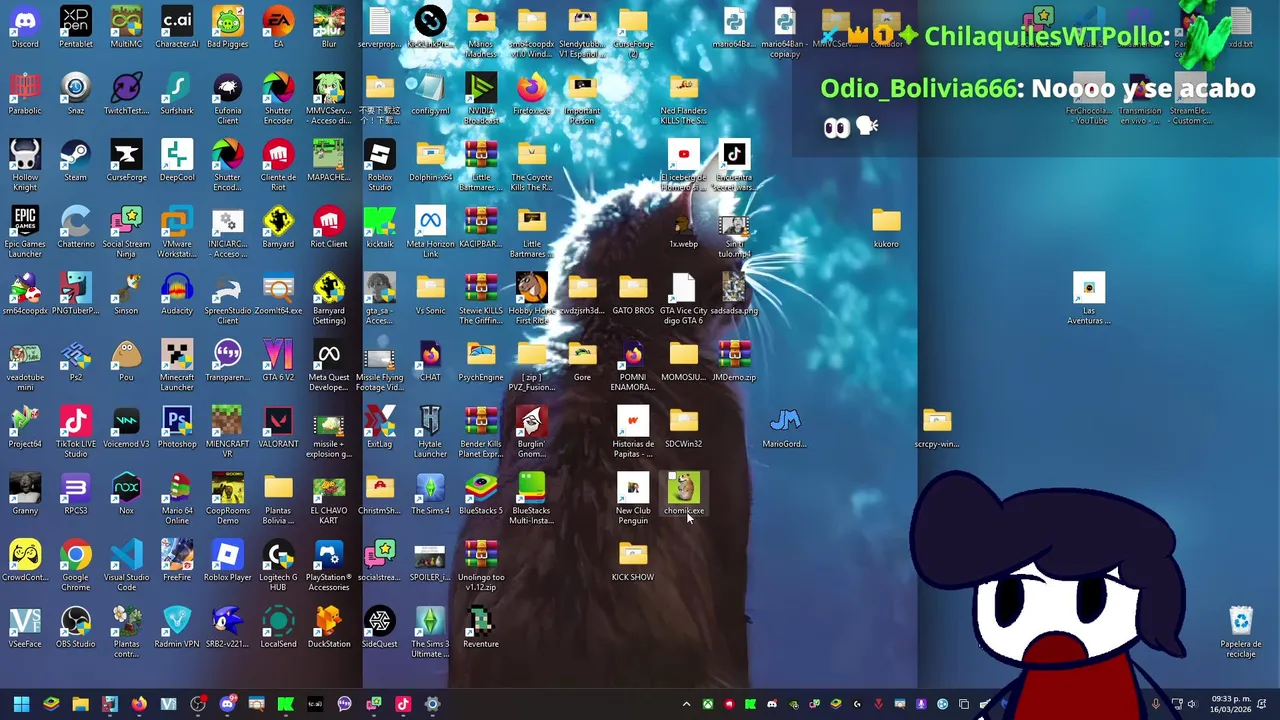Select the Parabolic desktop shortcut
This screenshot has height=720, width=1280.
[x=25, y=94]
